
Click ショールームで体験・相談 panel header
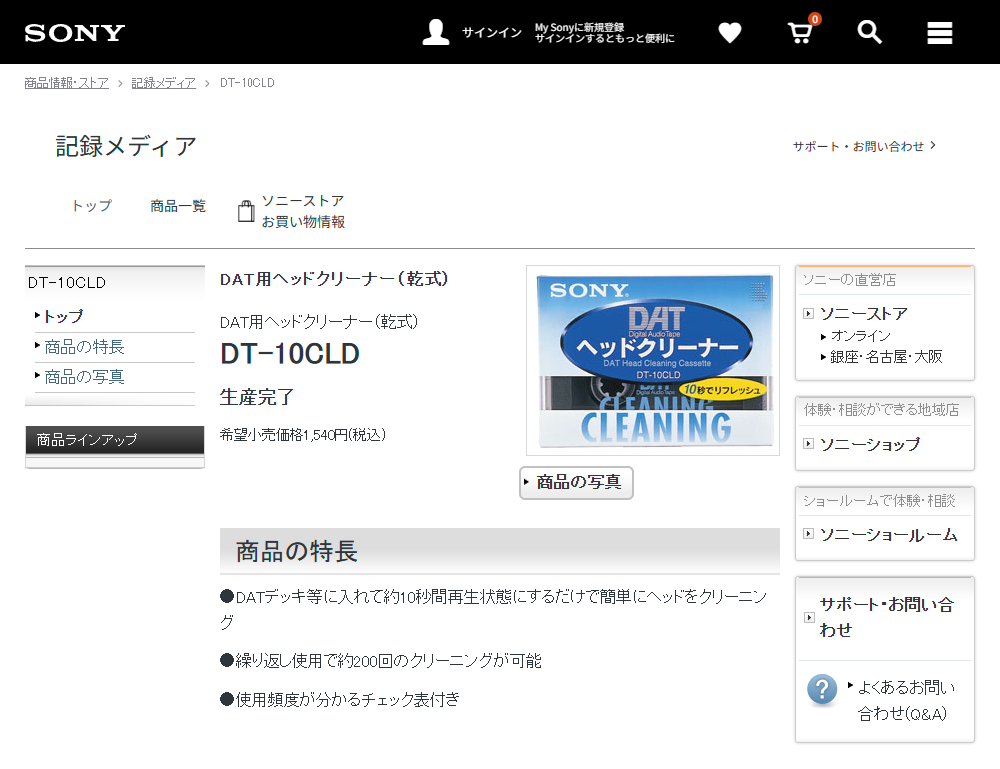click(x=879, y=501)
